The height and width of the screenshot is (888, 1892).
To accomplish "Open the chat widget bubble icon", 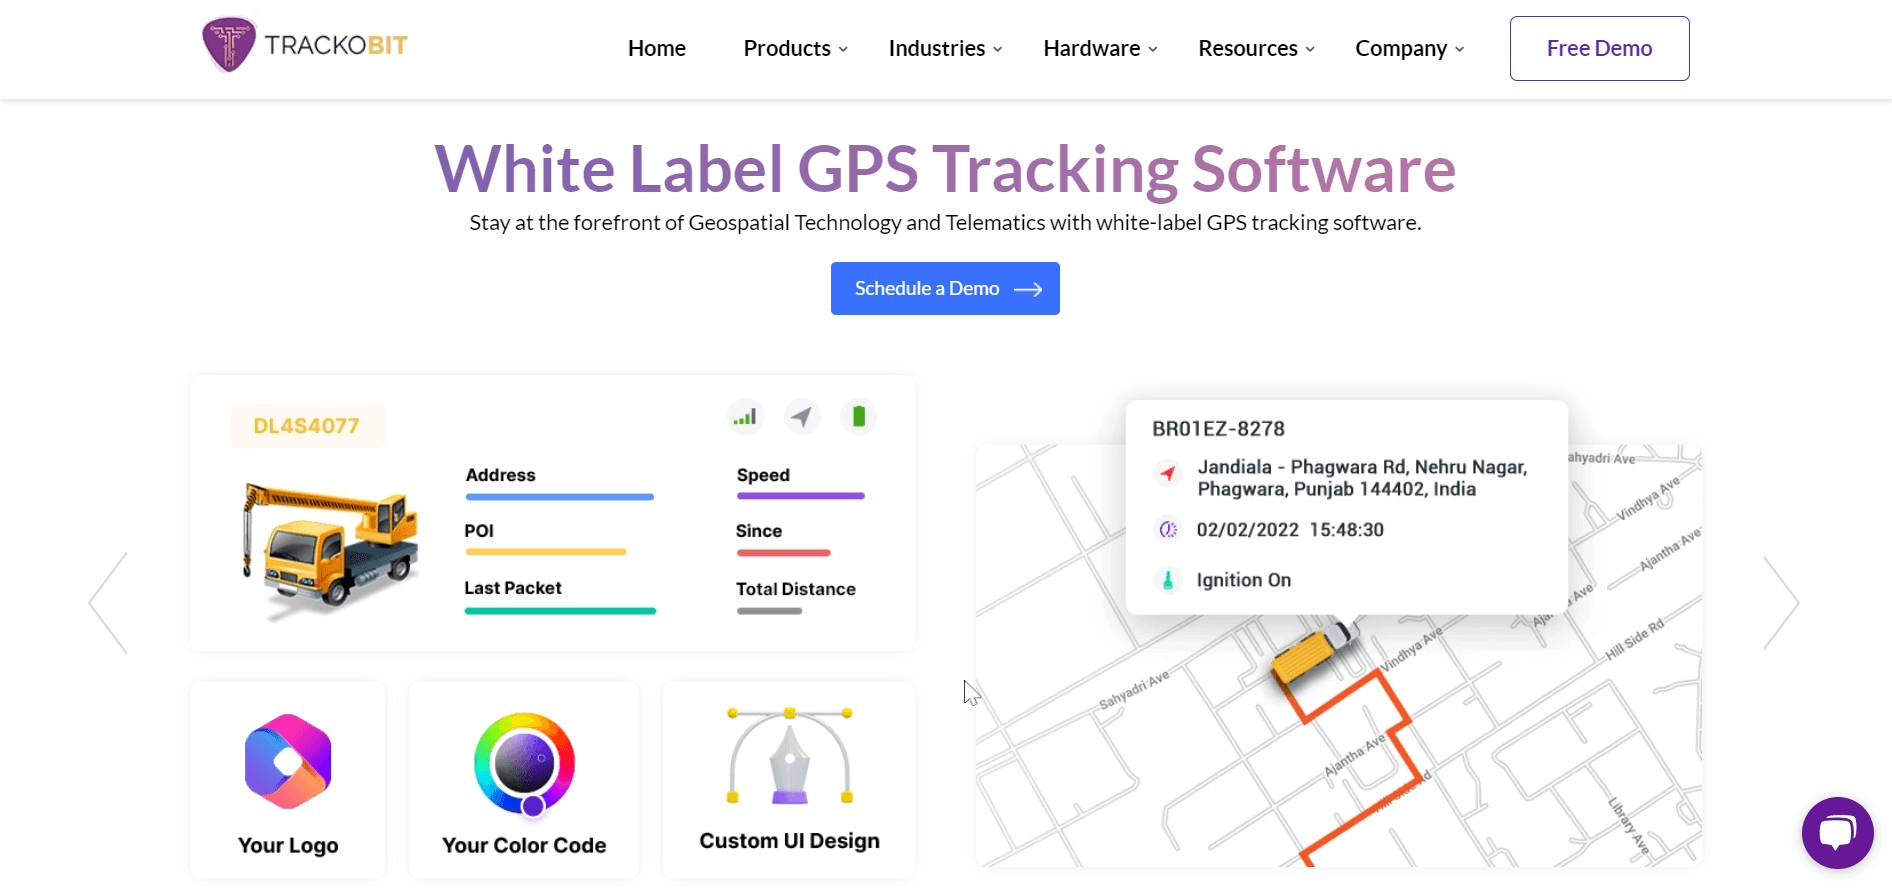I will click(1837, 833).
